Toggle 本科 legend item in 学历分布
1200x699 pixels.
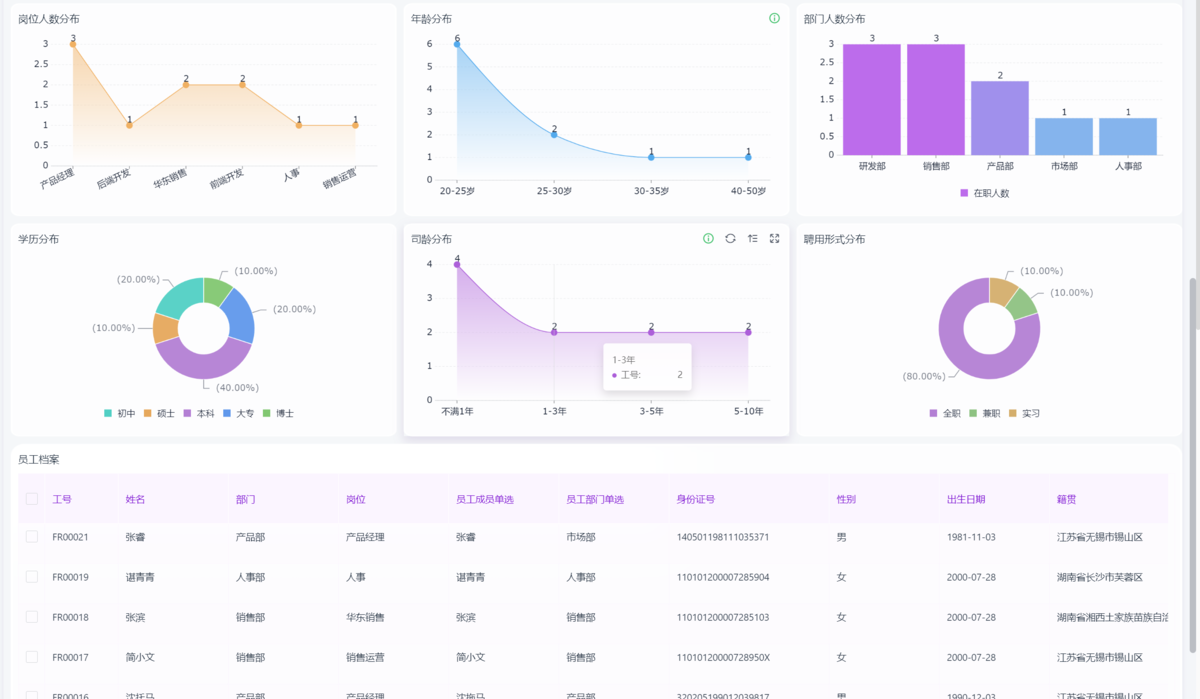point(199,413)
